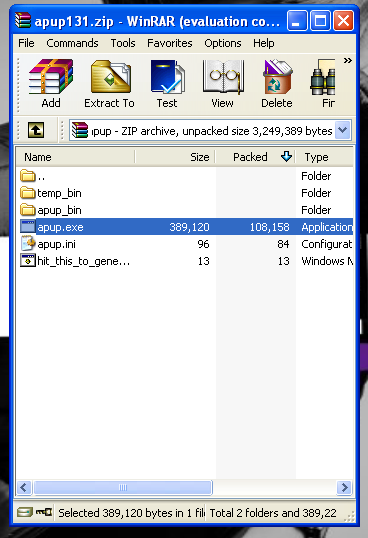Image resolution: width=368 pixels, height=538 pixels.
Task: Click the apup_bin folder icon
Action: pyautogui.click(x=28, y=210)
